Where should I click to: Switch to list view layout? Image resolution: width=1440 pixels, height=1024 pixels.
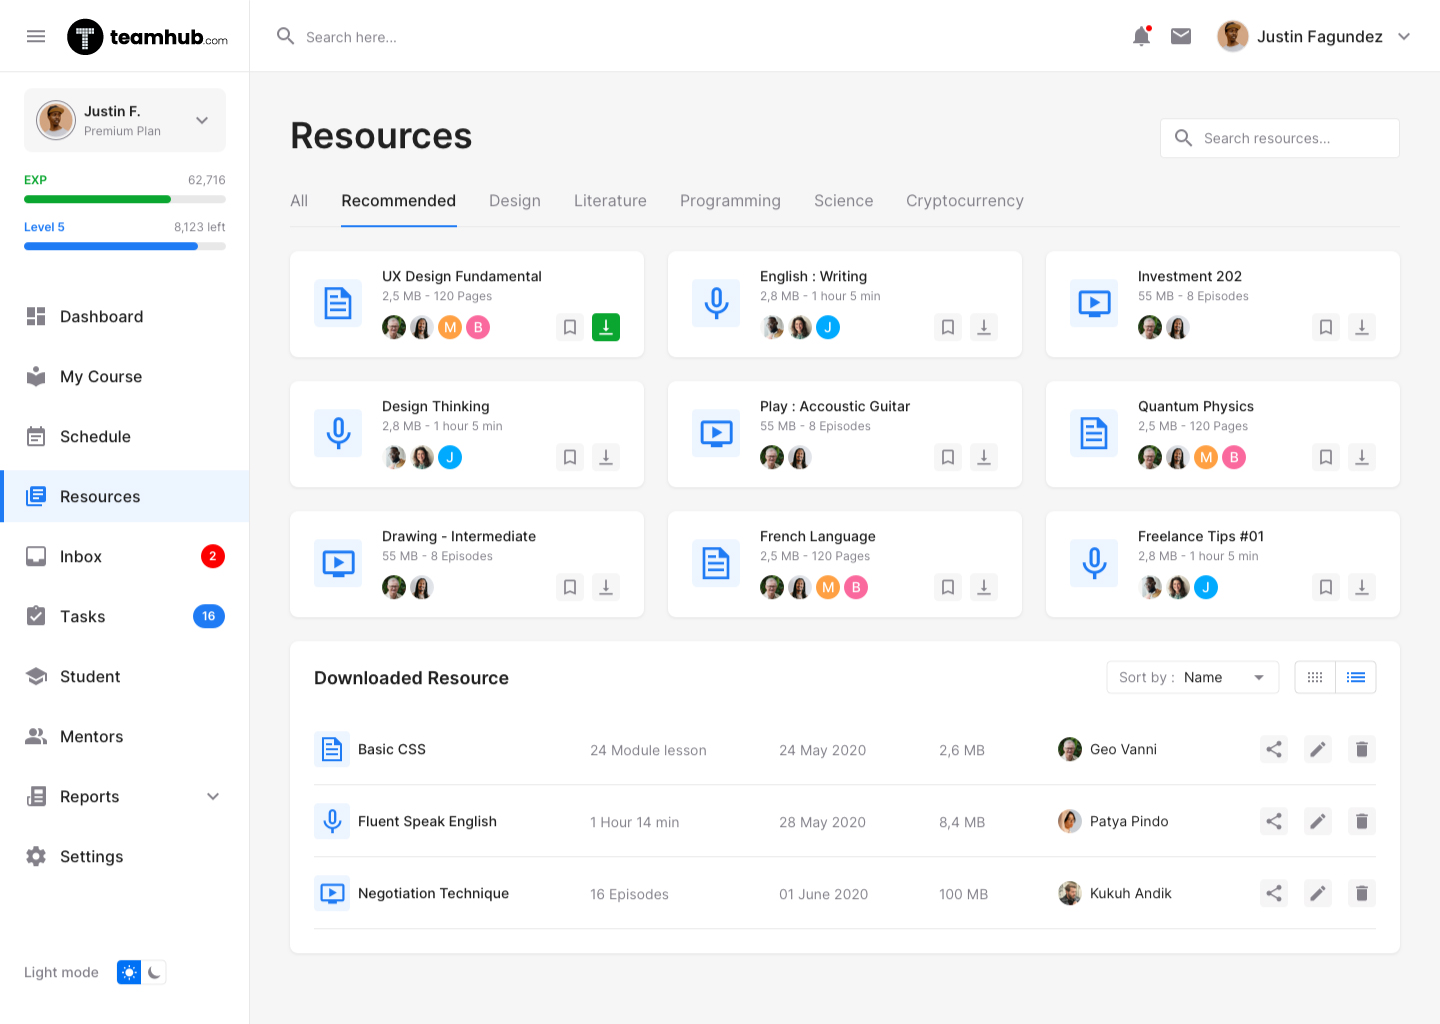[1356, 677]
